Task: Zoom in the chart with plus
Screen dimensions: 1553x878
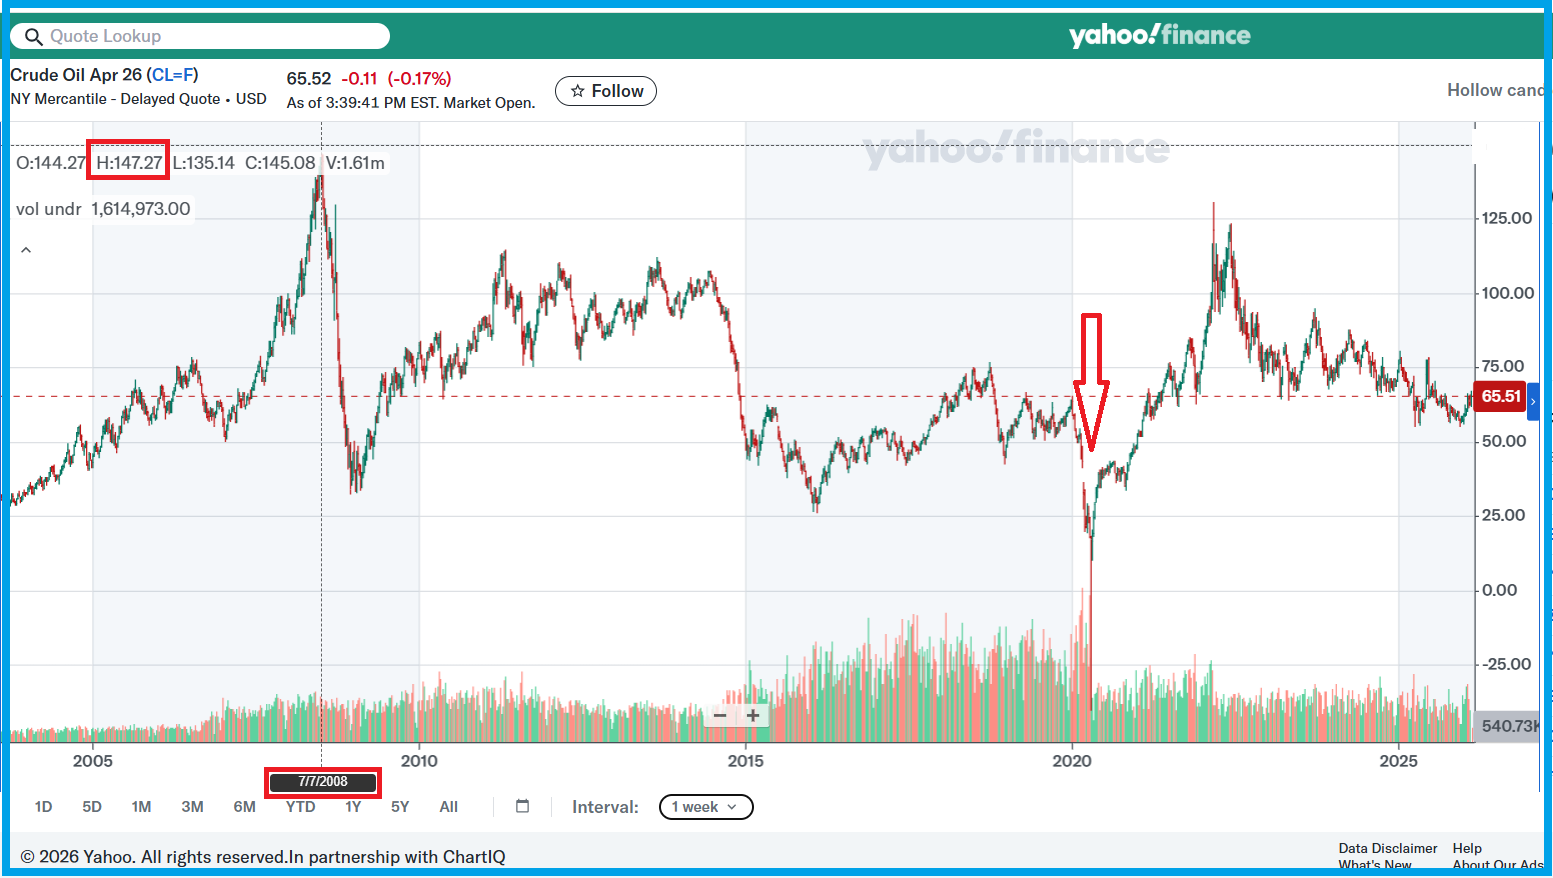Action: [753, 715]
